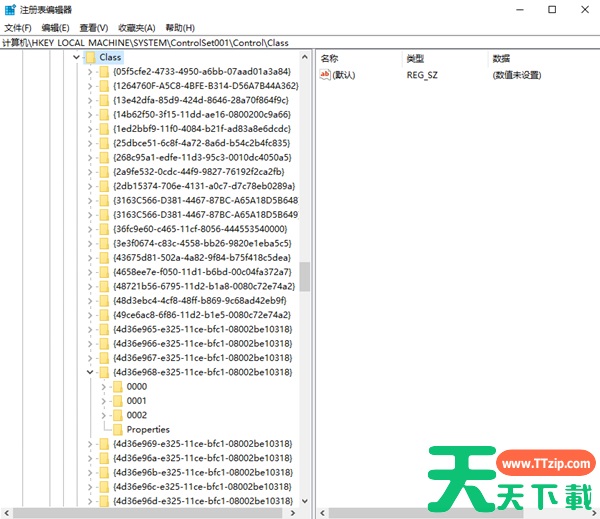Image resolution: width=600 pixels, height=519 pixels.
Task: Click the tree pane vertical scrollbar thumb
Action: pos(305,275)
